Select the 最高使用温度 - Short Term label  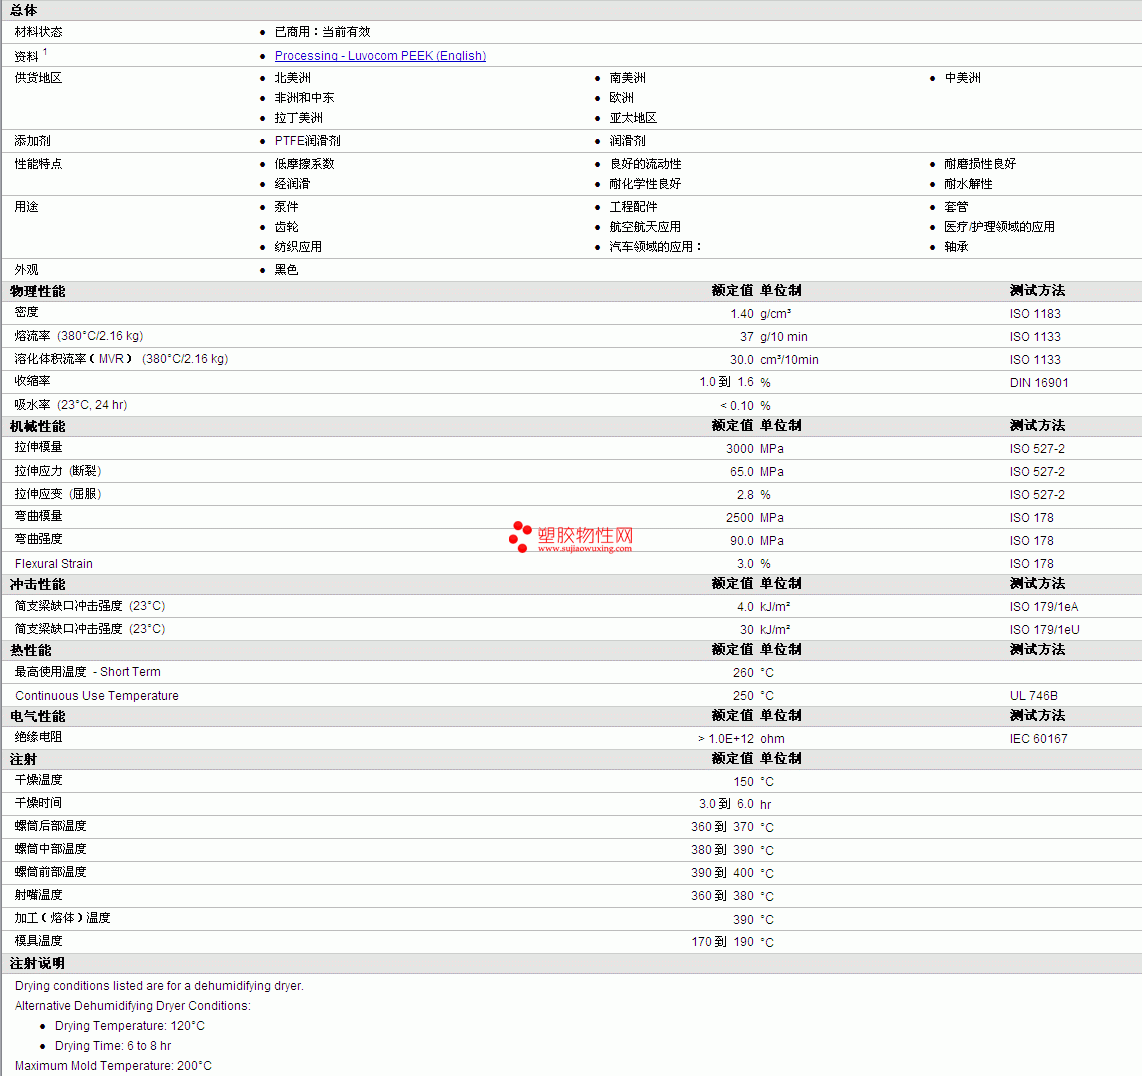point(87,672)
